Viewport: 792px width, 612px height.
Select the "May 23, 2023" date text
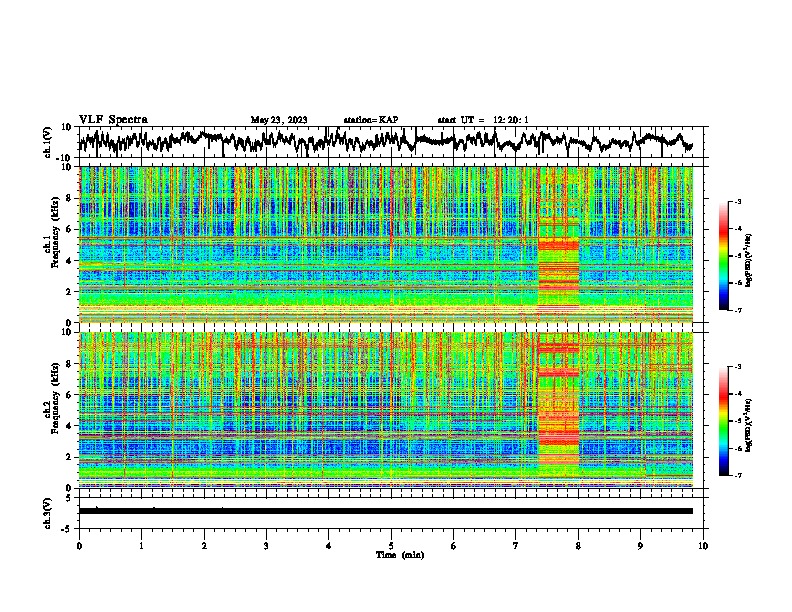279,120
